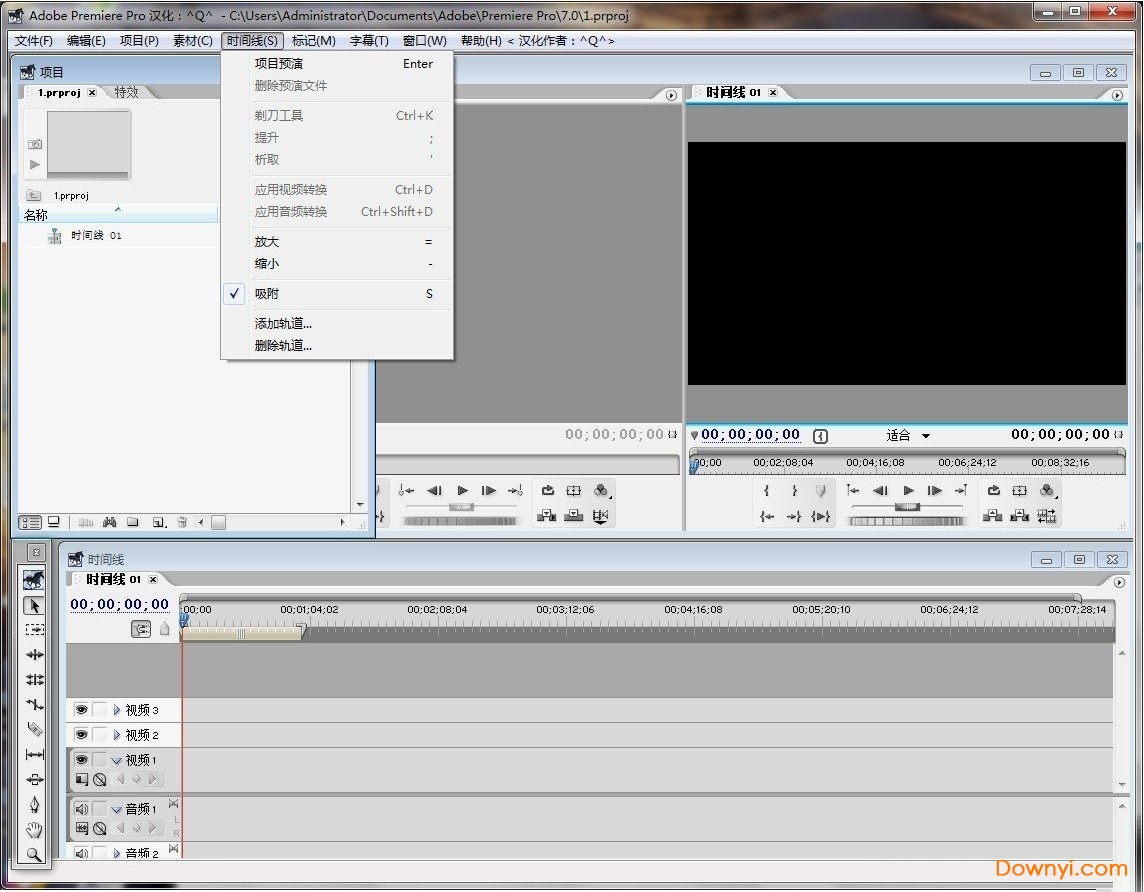
Task: Hide the 视频 3 track with eye icon
Action: pyautogui.click(x=81, y=710)
